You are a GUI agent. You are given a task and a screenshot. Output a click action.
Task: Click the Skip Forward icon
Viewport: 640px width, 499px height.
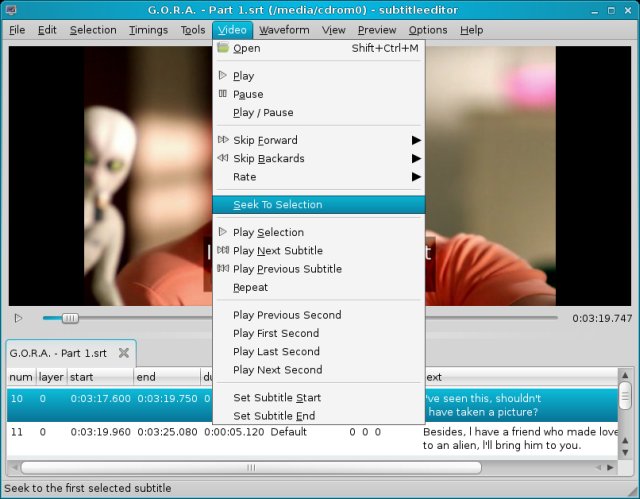pyautogui.click(x=223, y=140)
